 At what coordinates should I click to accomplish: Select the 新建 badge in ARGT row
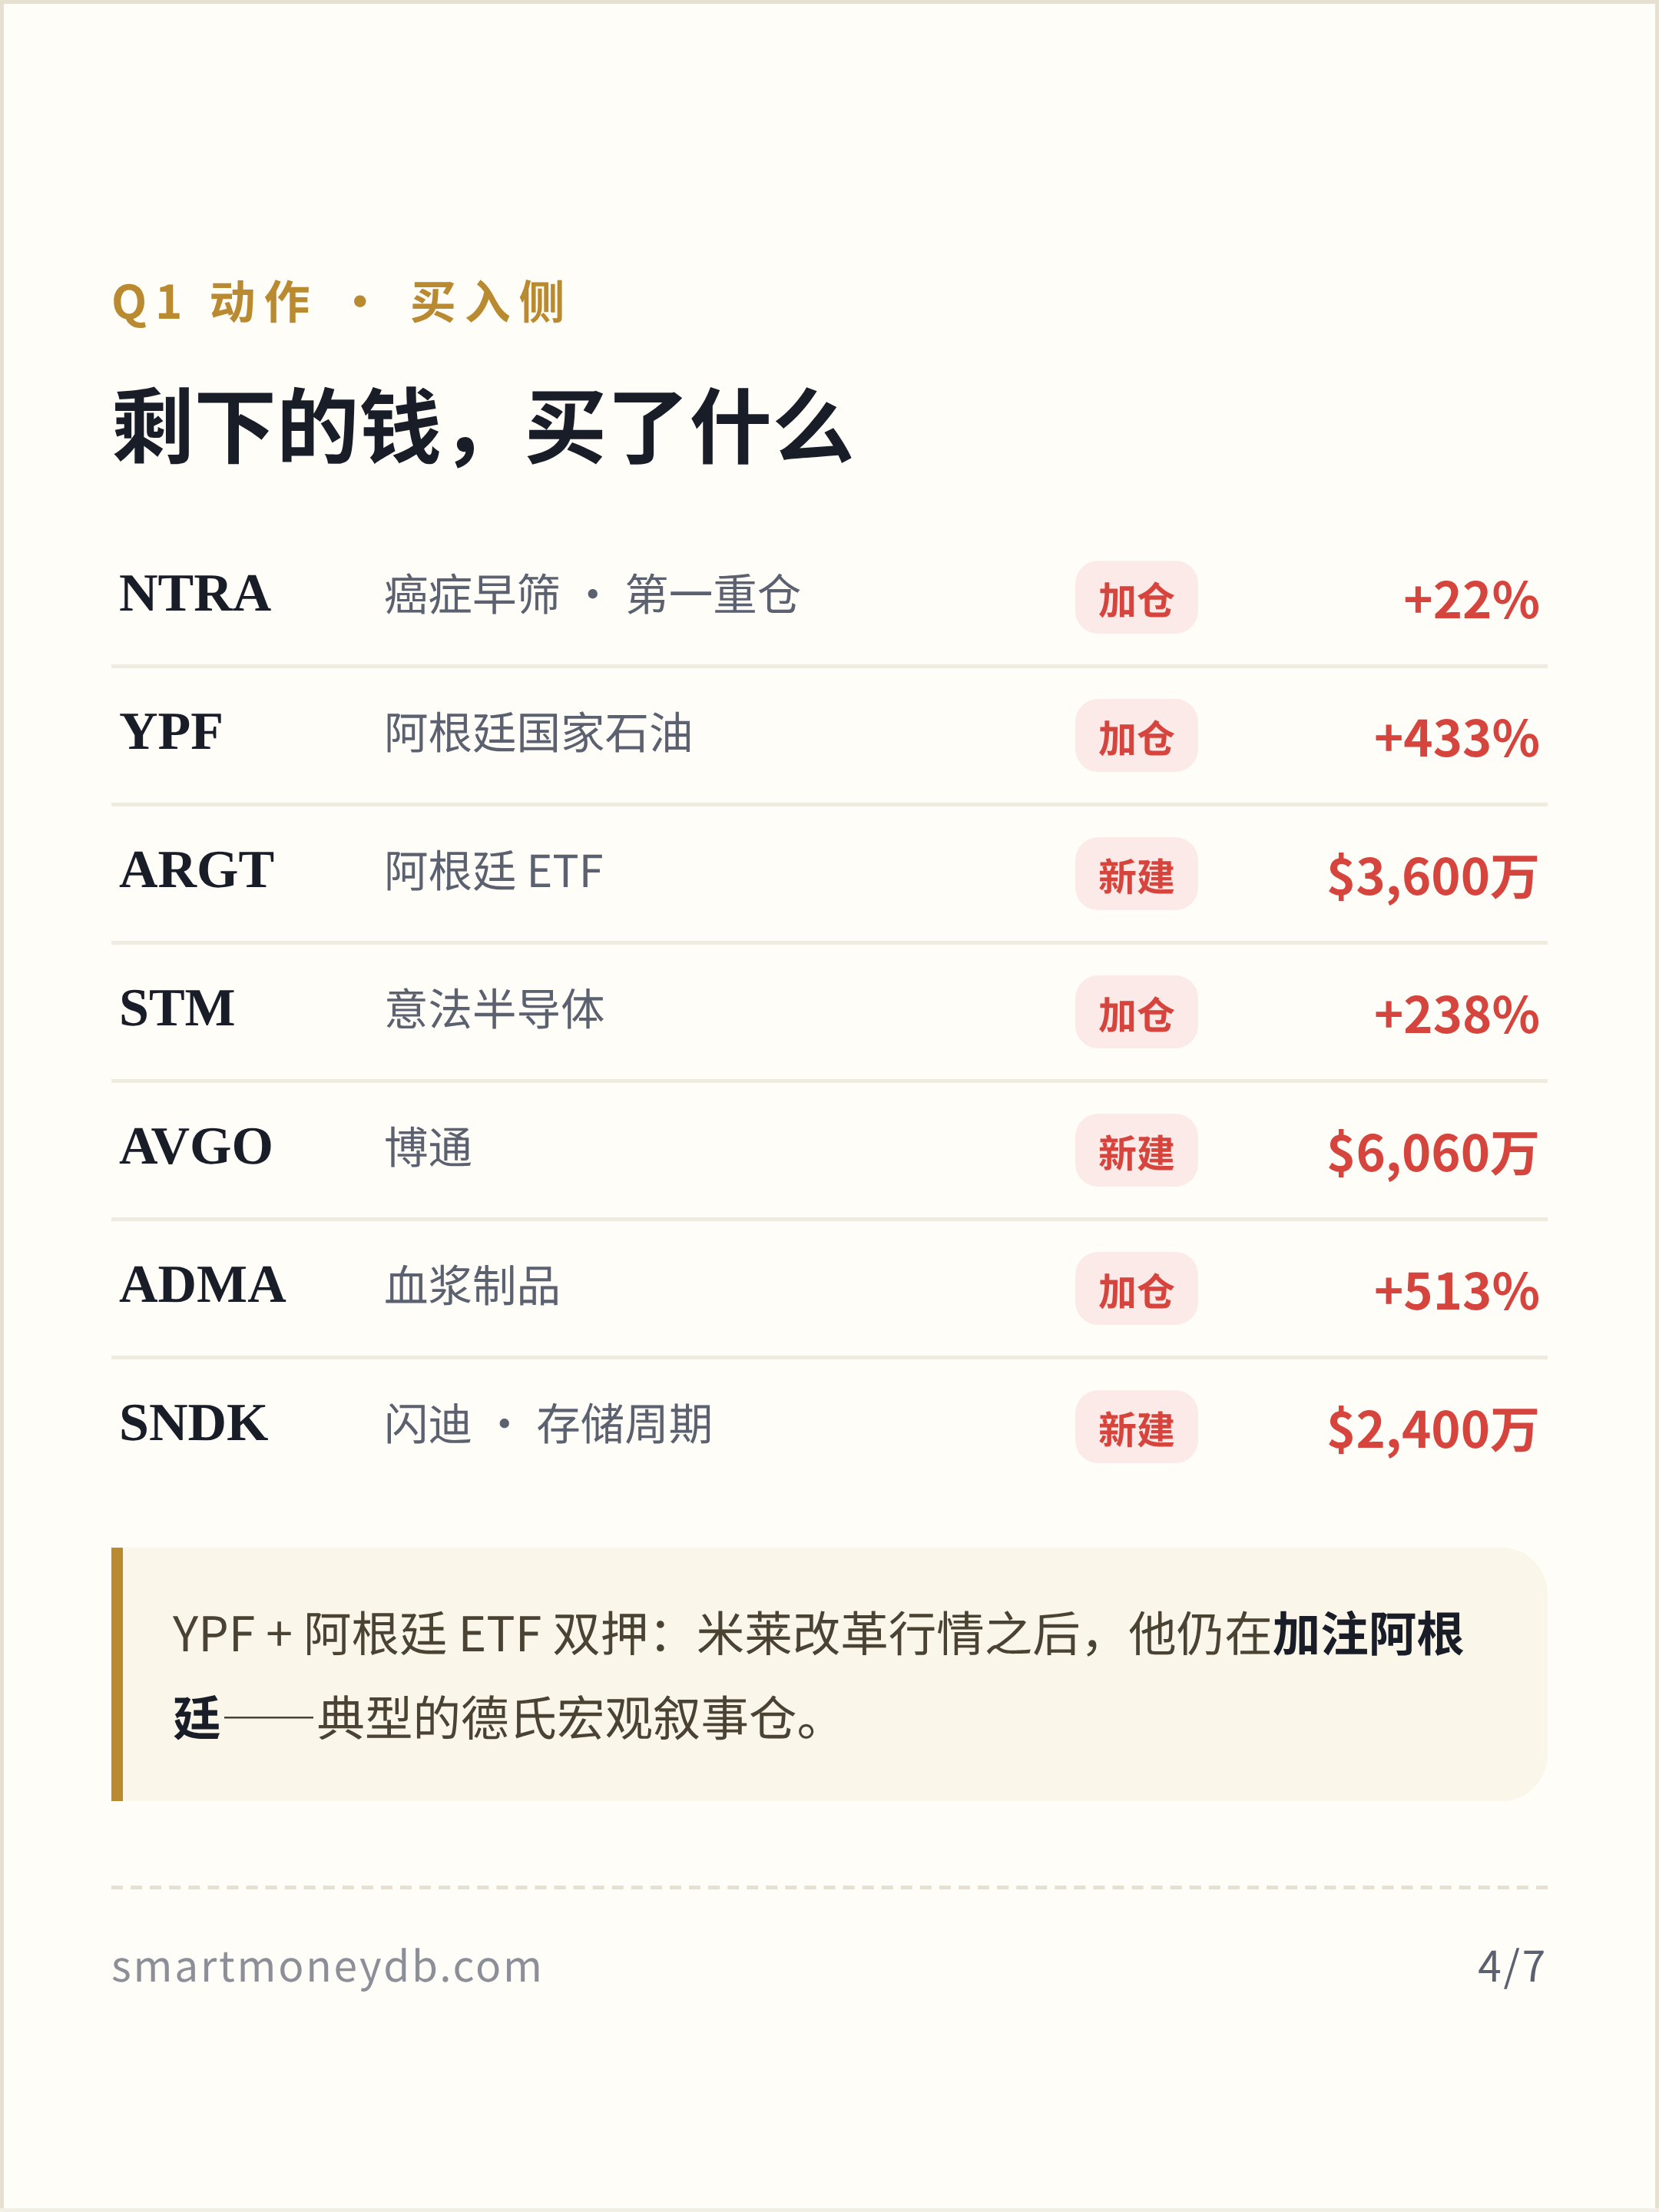[1136, 874]
